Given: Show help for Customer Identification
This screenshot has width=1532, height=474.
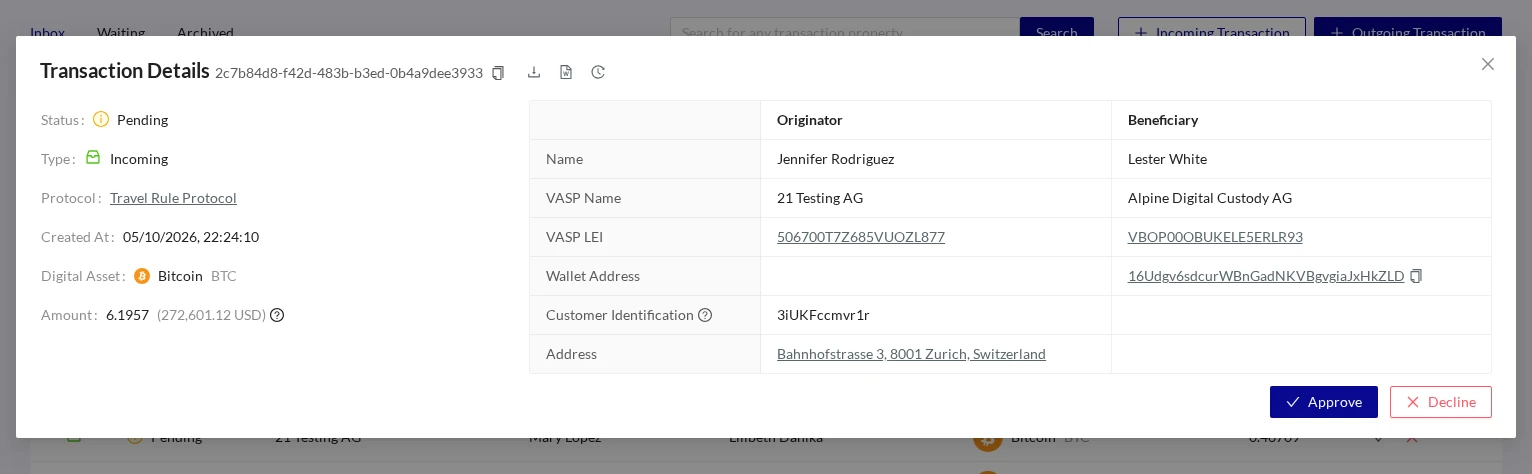Looking at the screenshot, I should (705, 315).
